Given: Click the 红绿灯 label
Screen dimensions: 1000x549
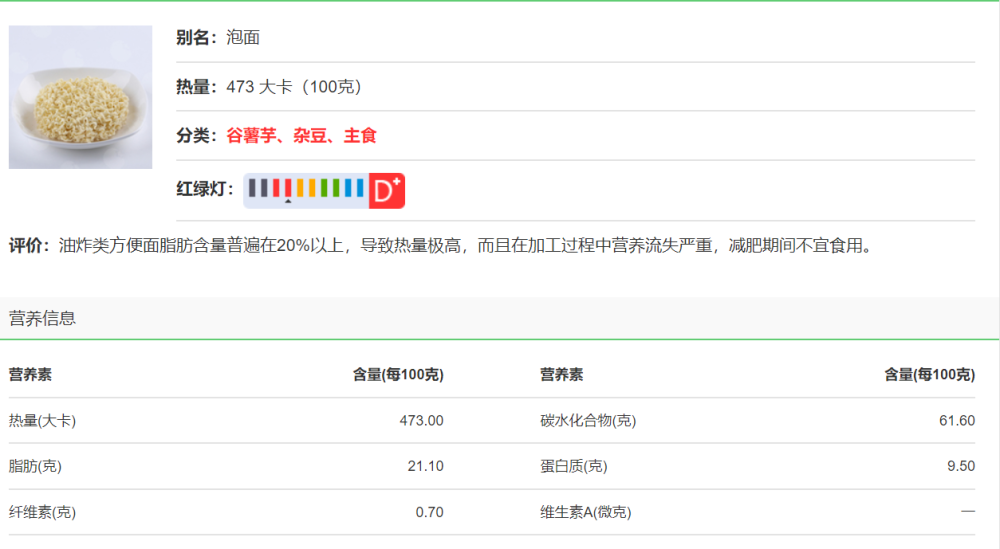Looking at the screenshot, I should click(205, 189).
